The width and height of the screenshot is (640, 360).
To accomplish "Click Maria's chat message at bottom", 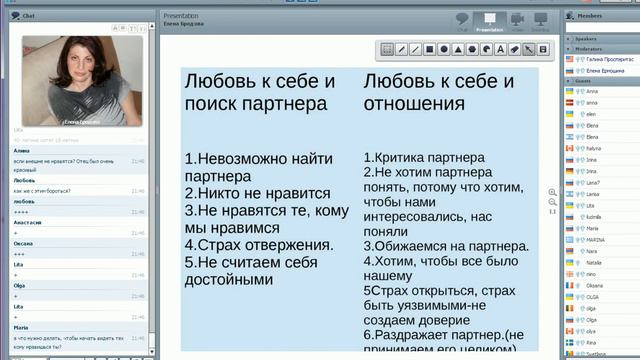I will pyautogui.click(x=69, y=342).
